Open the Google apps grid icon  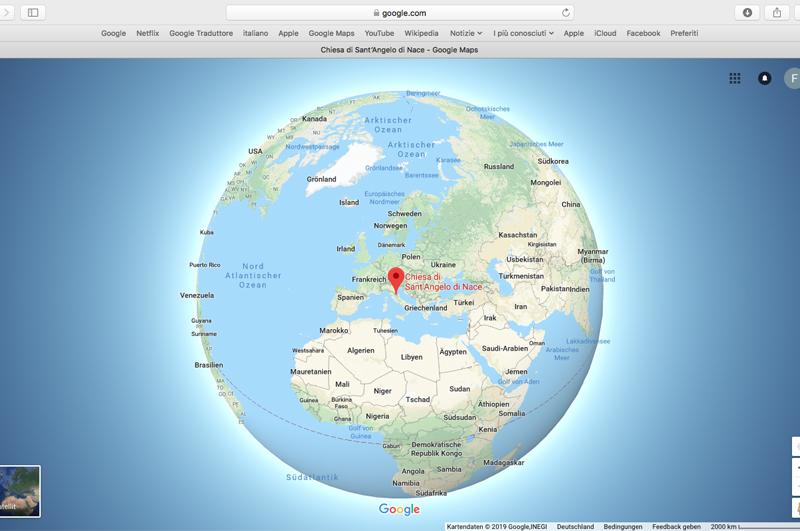(735, 78)
